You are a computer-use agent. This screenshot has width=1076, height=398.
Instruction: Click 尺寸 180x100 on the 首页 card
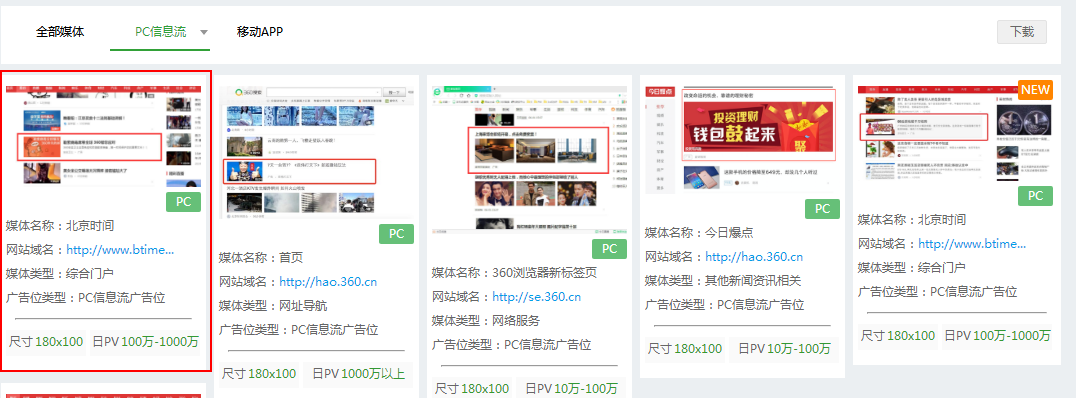click(259, 374)
